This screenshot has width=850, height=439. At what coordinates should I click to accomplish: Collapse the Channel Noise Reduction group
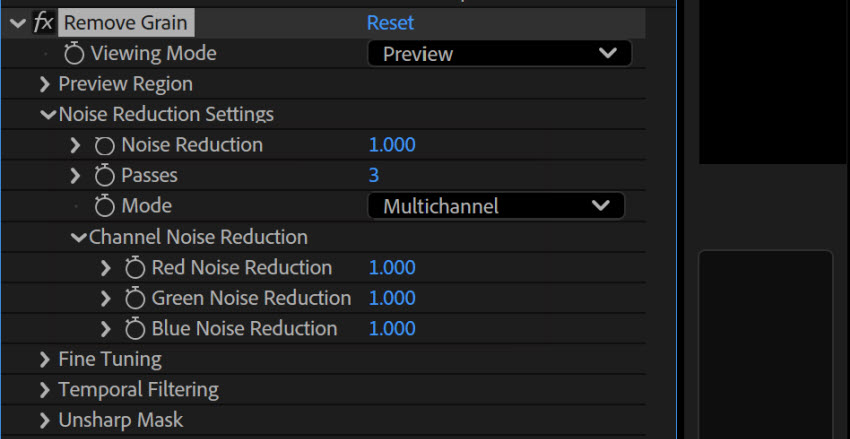tap(79, 237)
